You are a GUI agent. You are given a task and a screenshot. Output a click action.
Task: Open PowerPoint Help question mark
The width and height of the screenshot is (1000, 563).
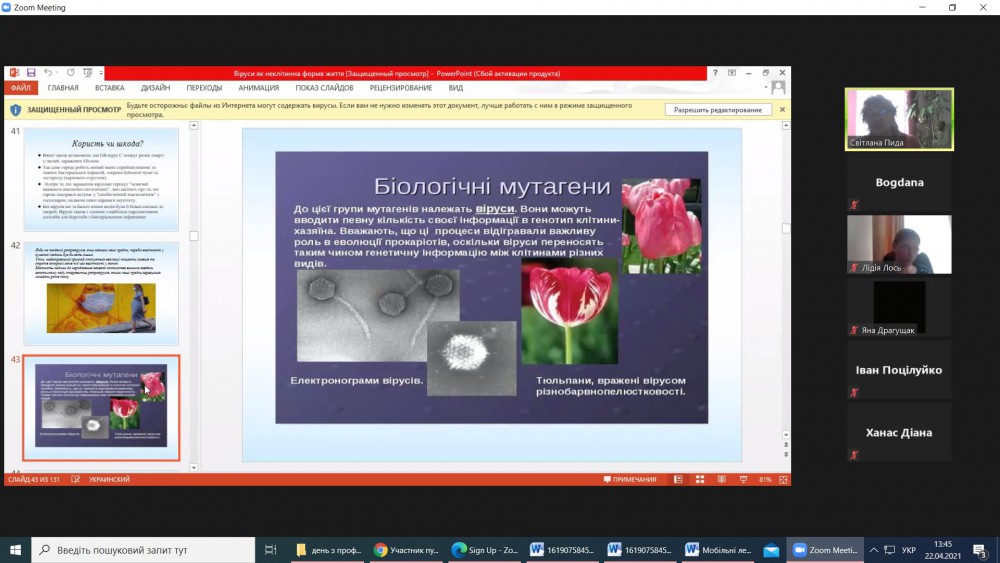[714, 73]
